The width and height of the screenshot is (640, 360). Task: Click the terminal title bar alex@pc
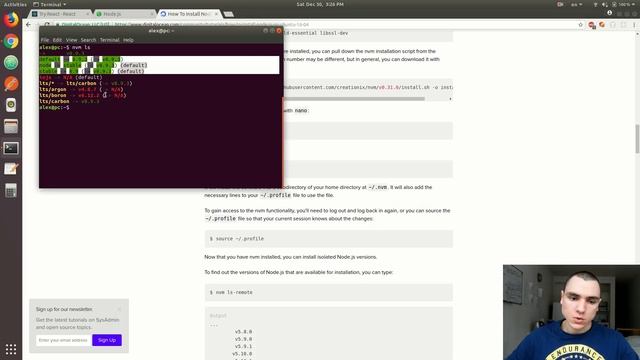(161, 31)
